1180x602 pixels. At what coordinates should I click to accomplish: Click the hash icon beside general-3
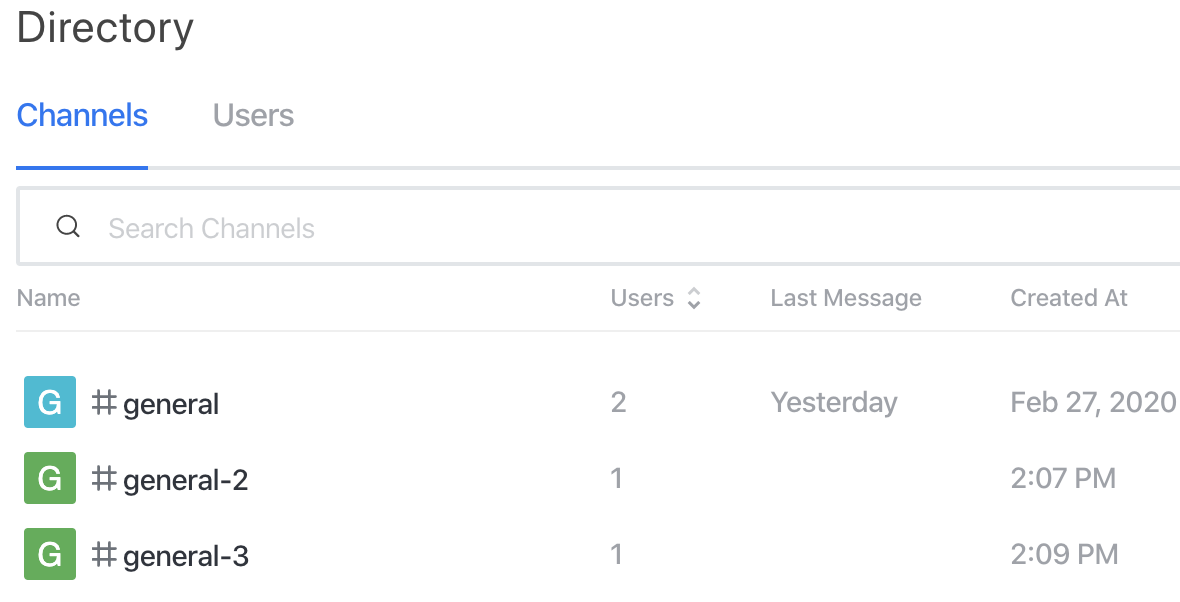pos(104,555)
